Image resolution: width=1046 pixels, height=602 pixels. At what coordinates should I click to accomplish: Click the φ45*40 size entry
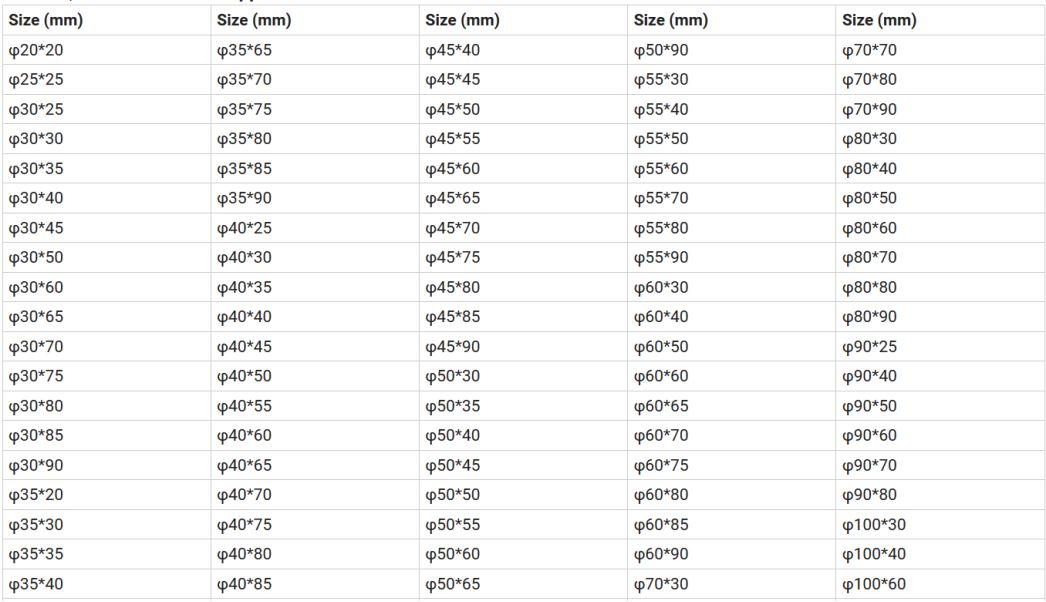pos(523,50)
